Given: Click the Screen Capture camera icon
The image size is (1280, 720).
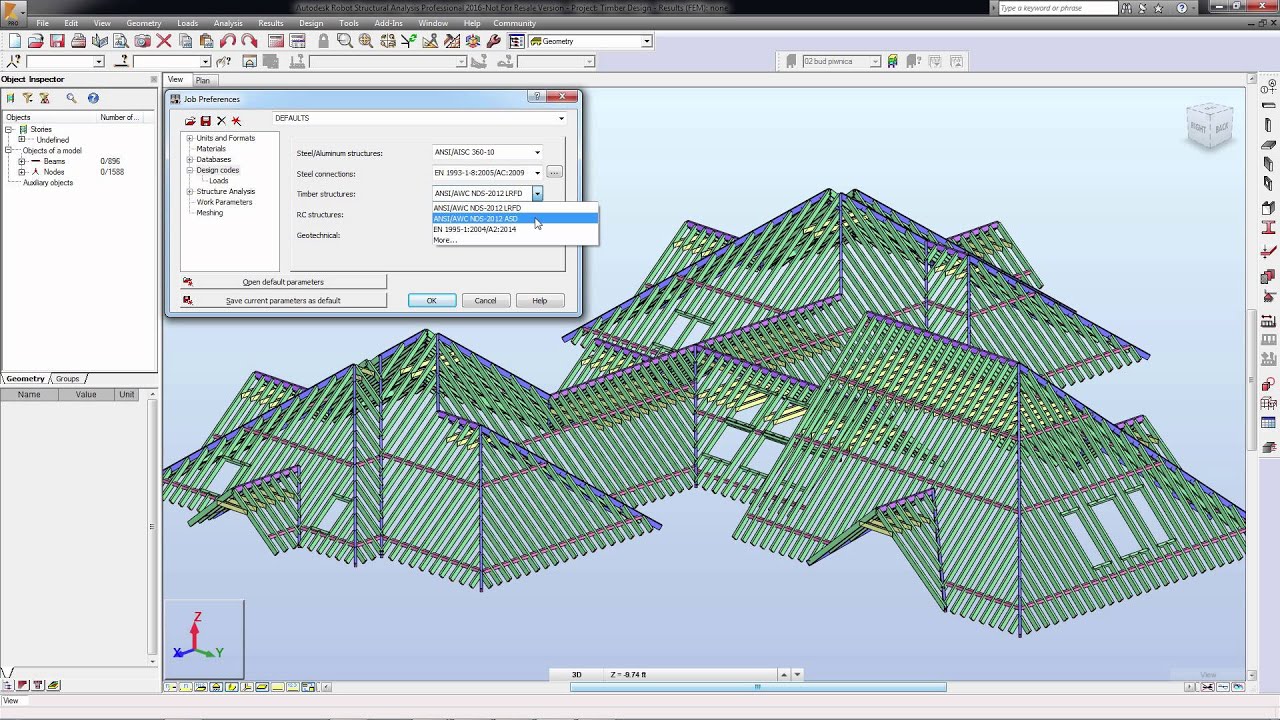Looking at the screenshot, I should click(x=142, y=41).
